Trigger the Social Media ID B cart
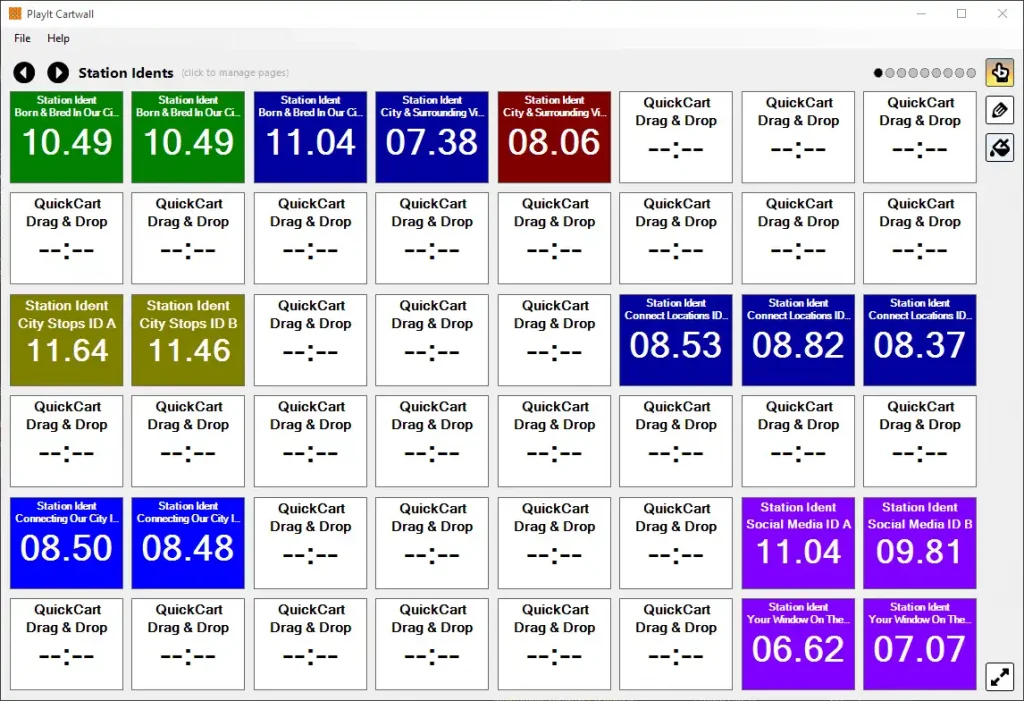The height and width of the screenshot is (701, 1024). coord(920,543)
